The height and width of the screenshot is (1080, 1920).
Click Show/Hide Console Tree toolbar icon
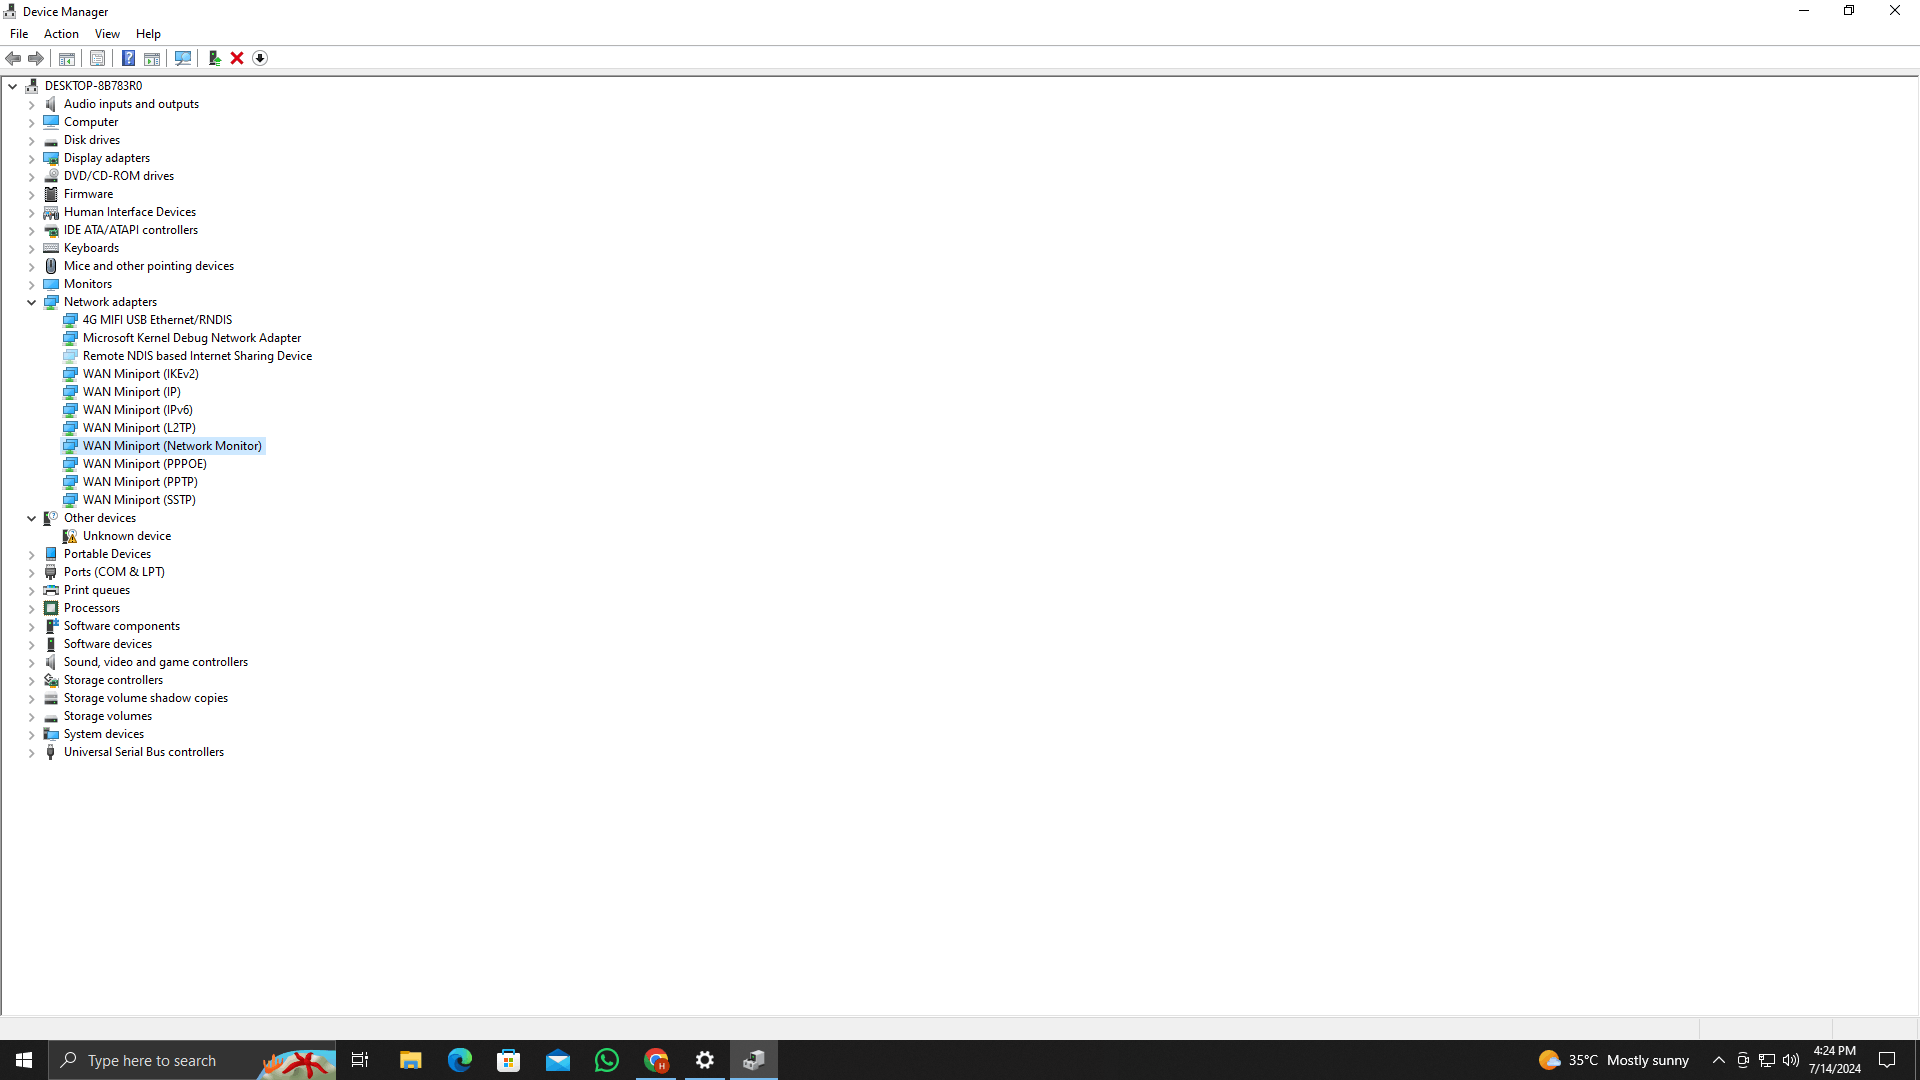pos(67,58)
